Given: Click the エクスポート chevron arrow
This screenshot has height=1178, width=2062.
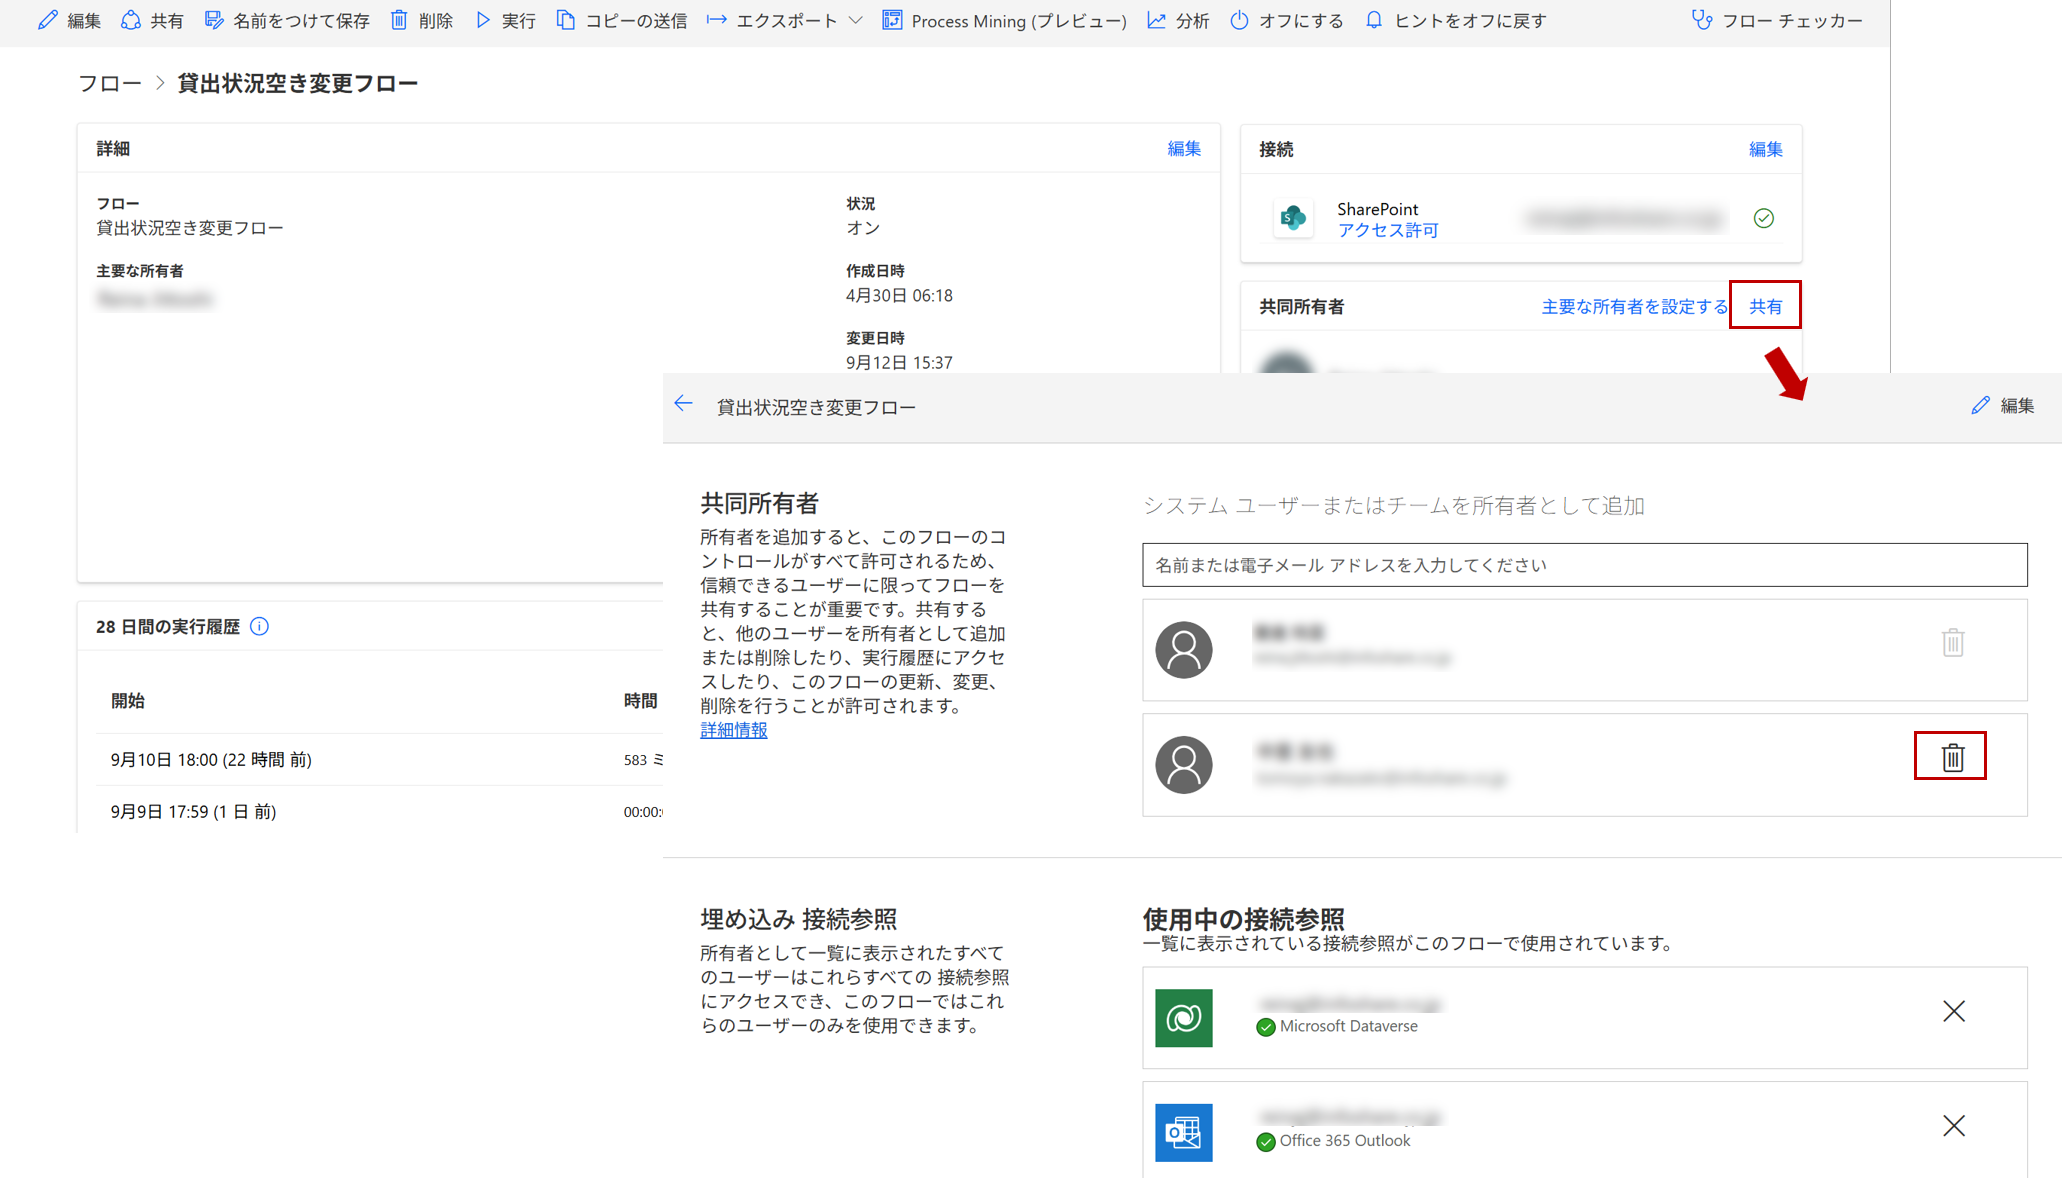Looking at the screenshot, I should pos(856,20).
